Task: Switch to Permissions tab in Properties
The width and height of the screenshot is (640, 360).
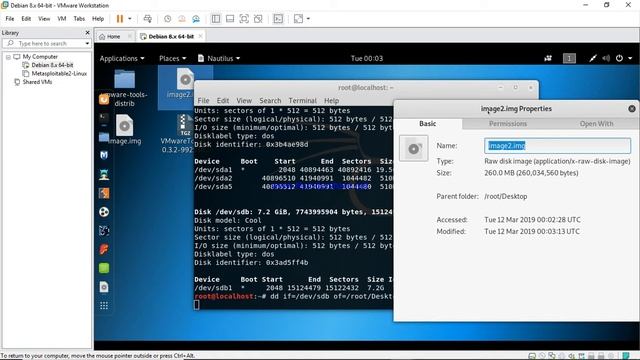Action: 508,124
